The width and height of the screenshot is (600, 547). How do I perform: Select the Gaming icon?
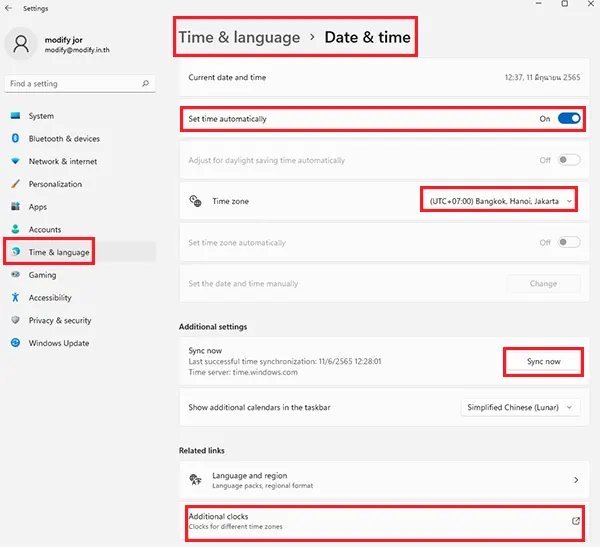point(15,275)
